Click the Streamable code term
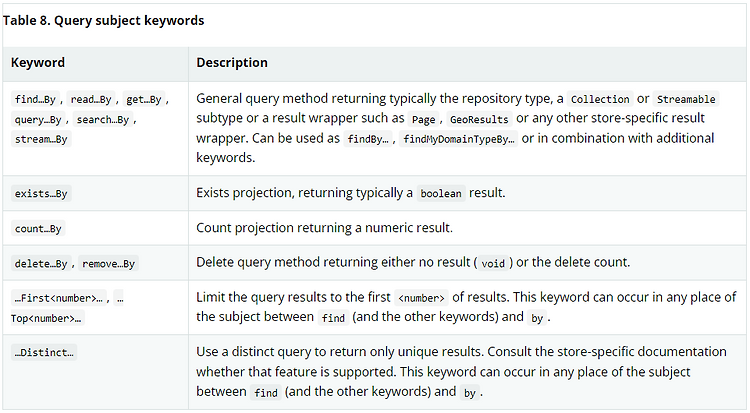 pyautogui.click(x=686, y=99)
